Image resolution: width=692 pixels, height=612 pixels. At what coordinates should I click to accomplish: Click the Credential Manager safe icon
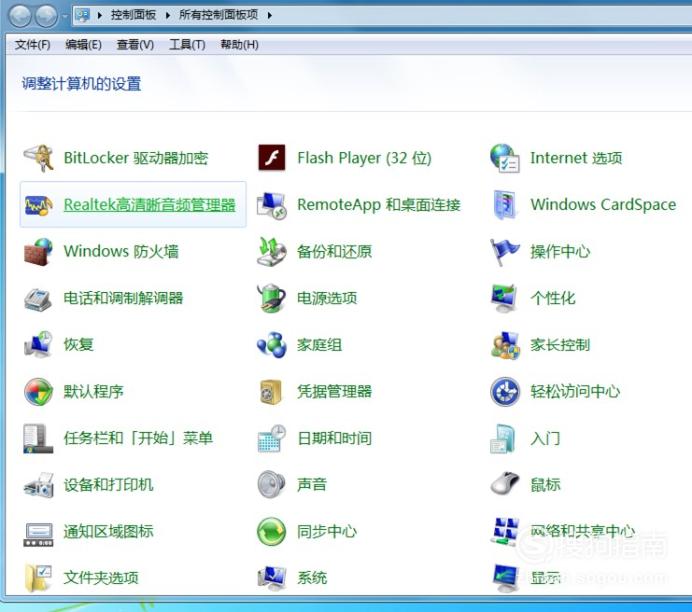pyautogui.click(x=271, y=392)
